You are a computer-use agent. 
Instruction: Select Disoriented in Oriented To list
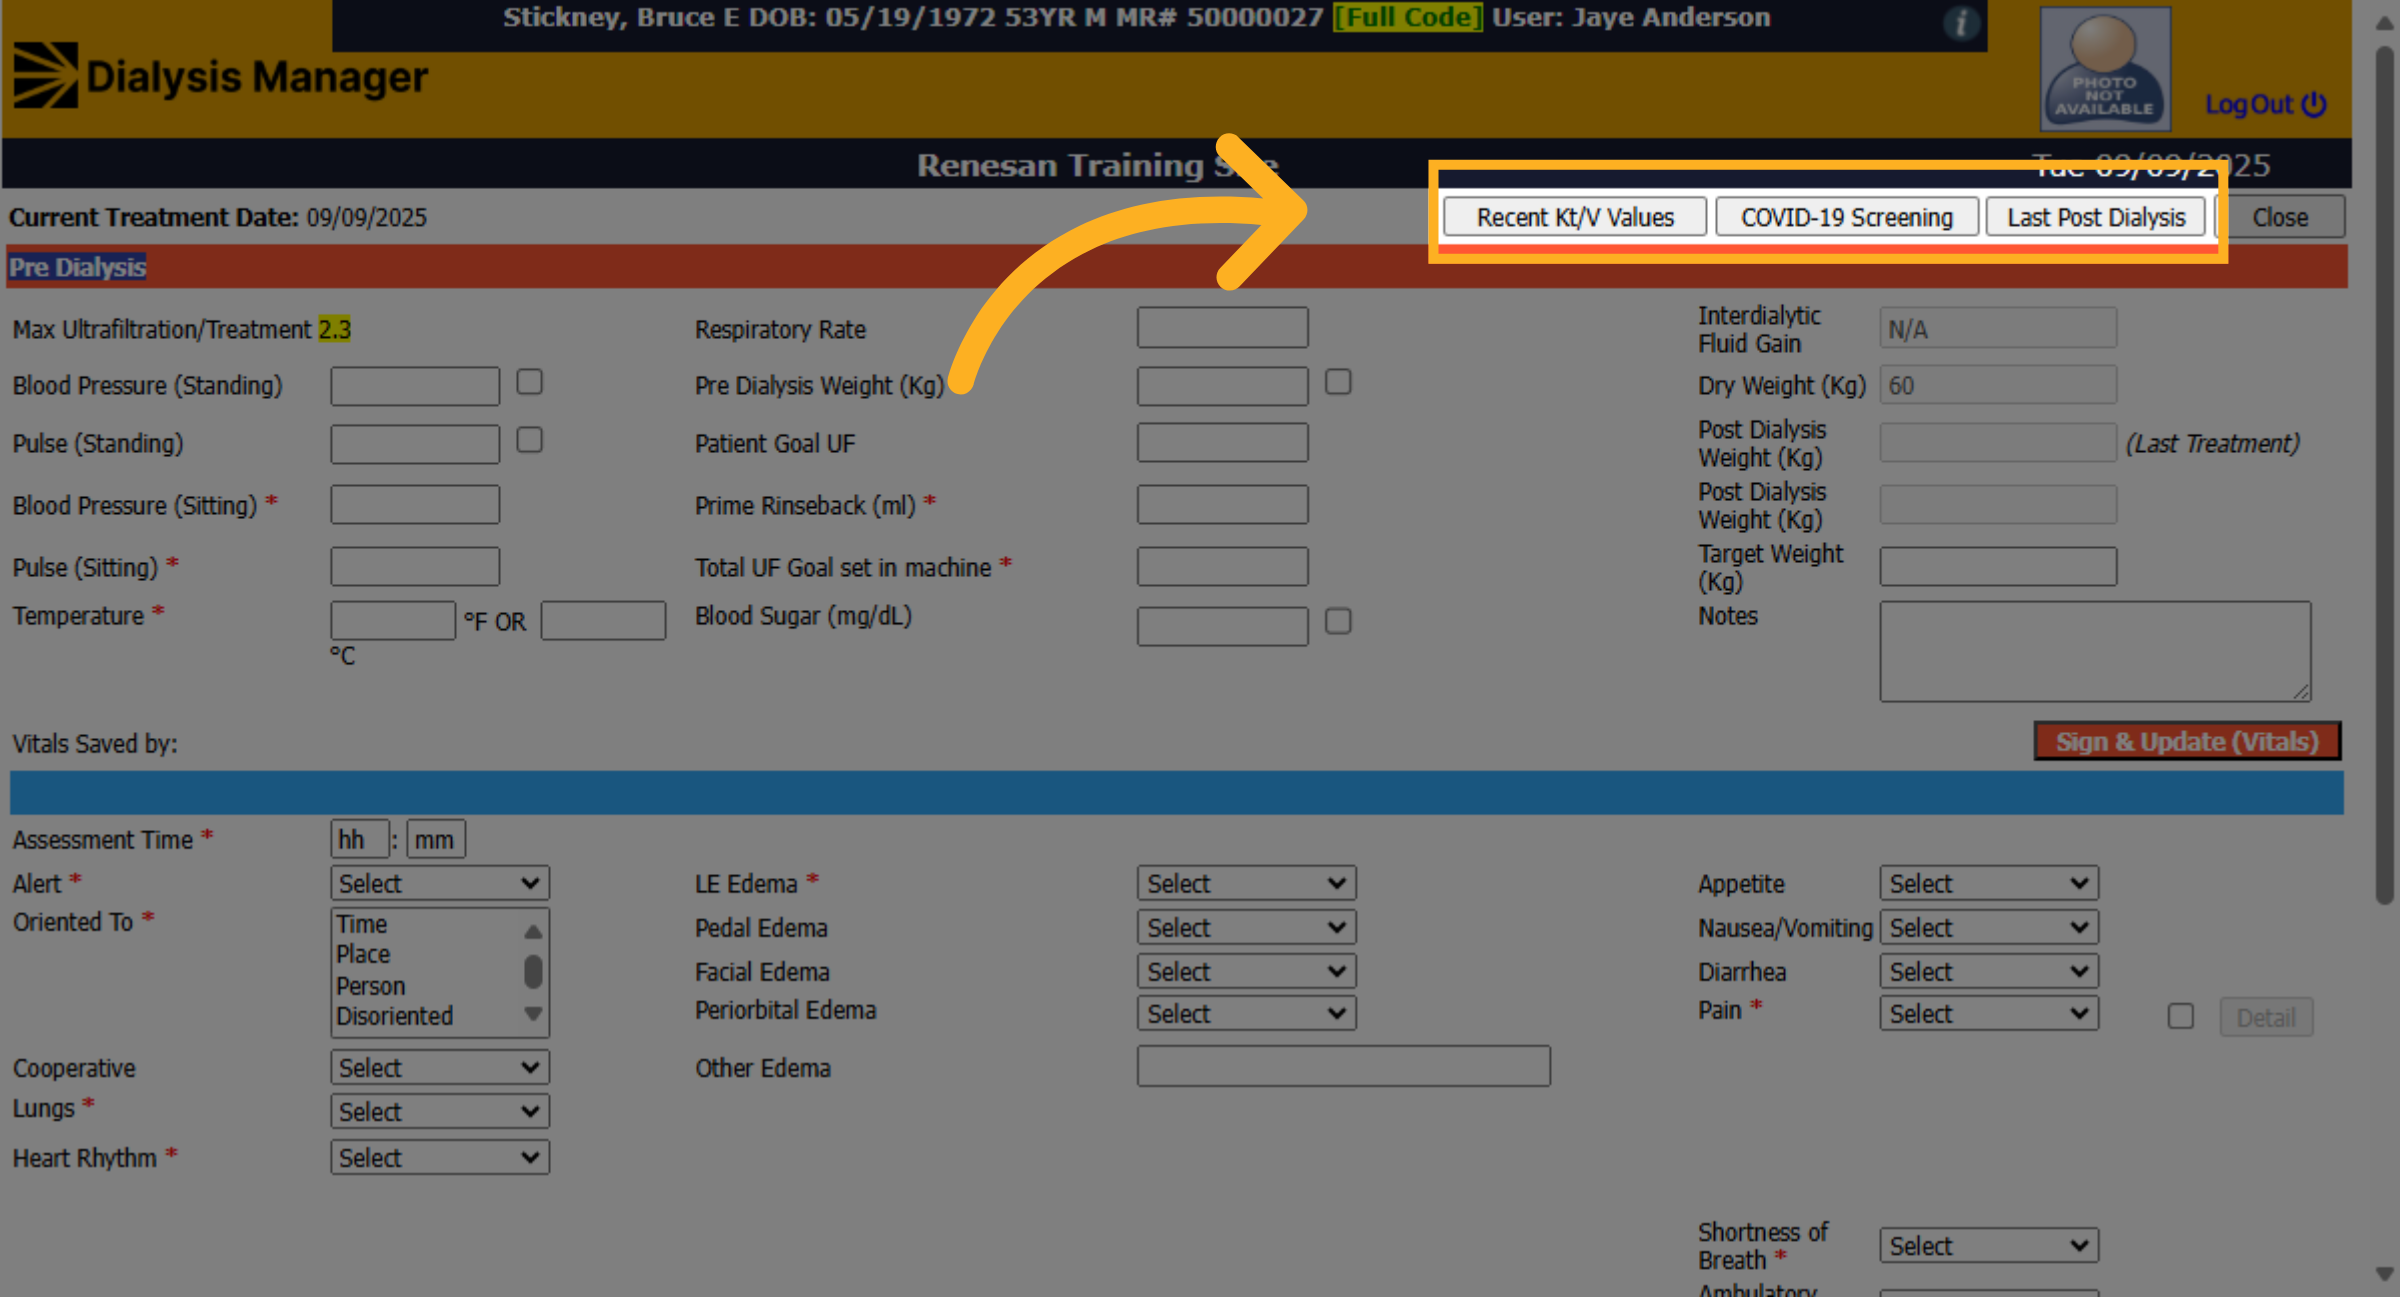(394, 1016)
